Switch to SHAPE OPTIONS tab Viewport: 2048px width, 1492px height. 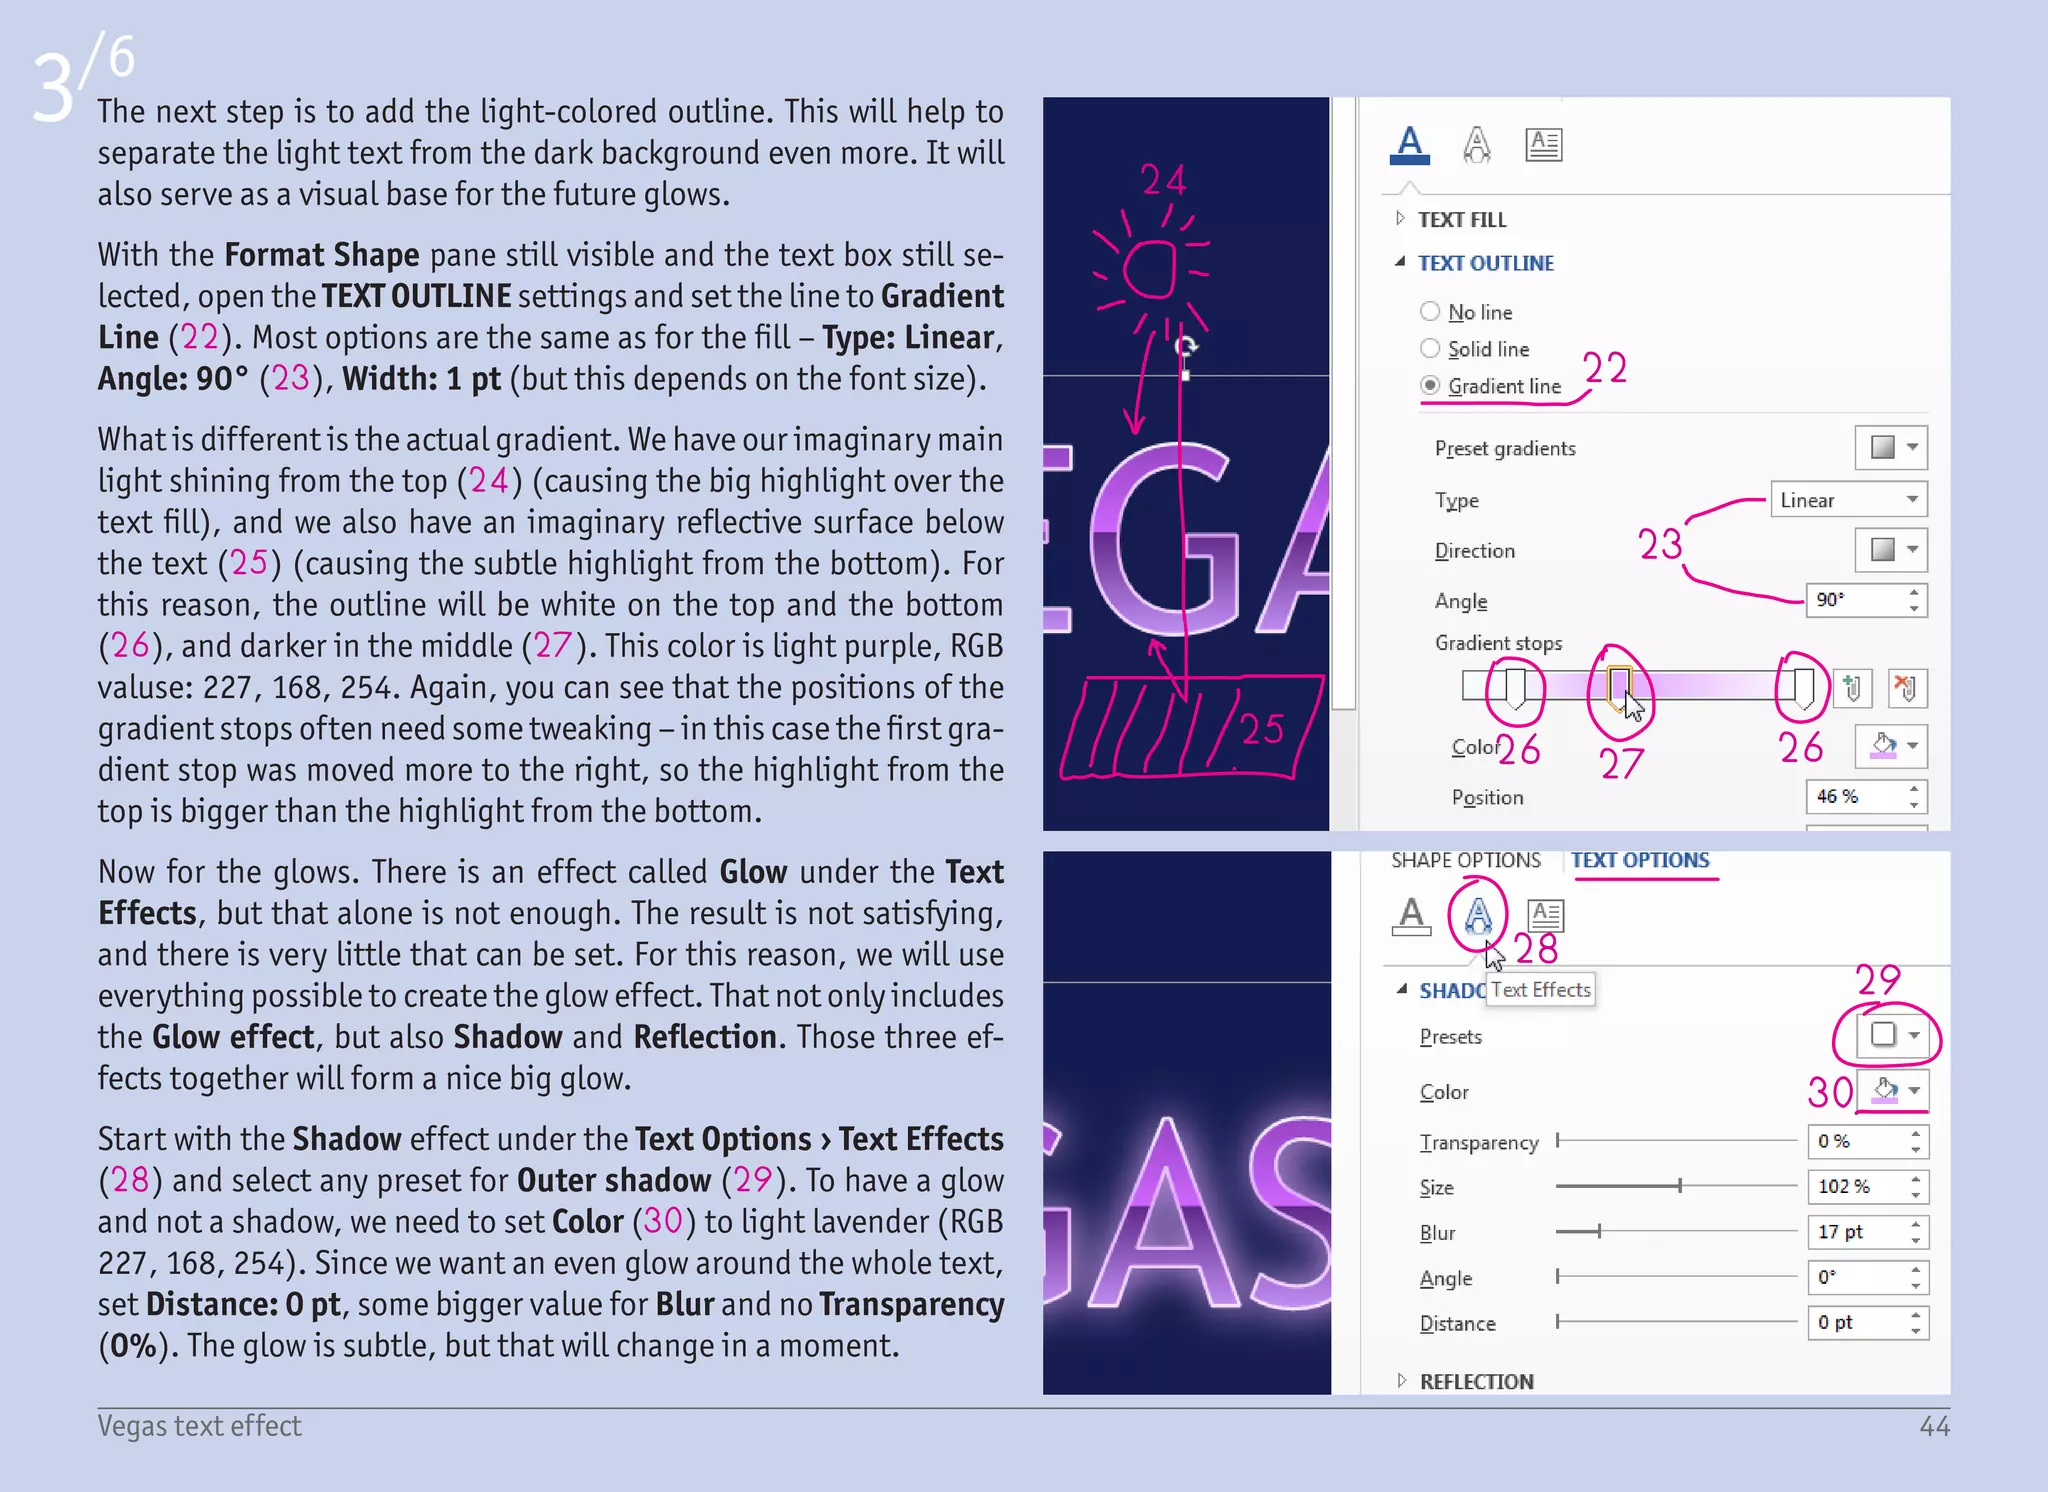click(x=1466, y=860)
